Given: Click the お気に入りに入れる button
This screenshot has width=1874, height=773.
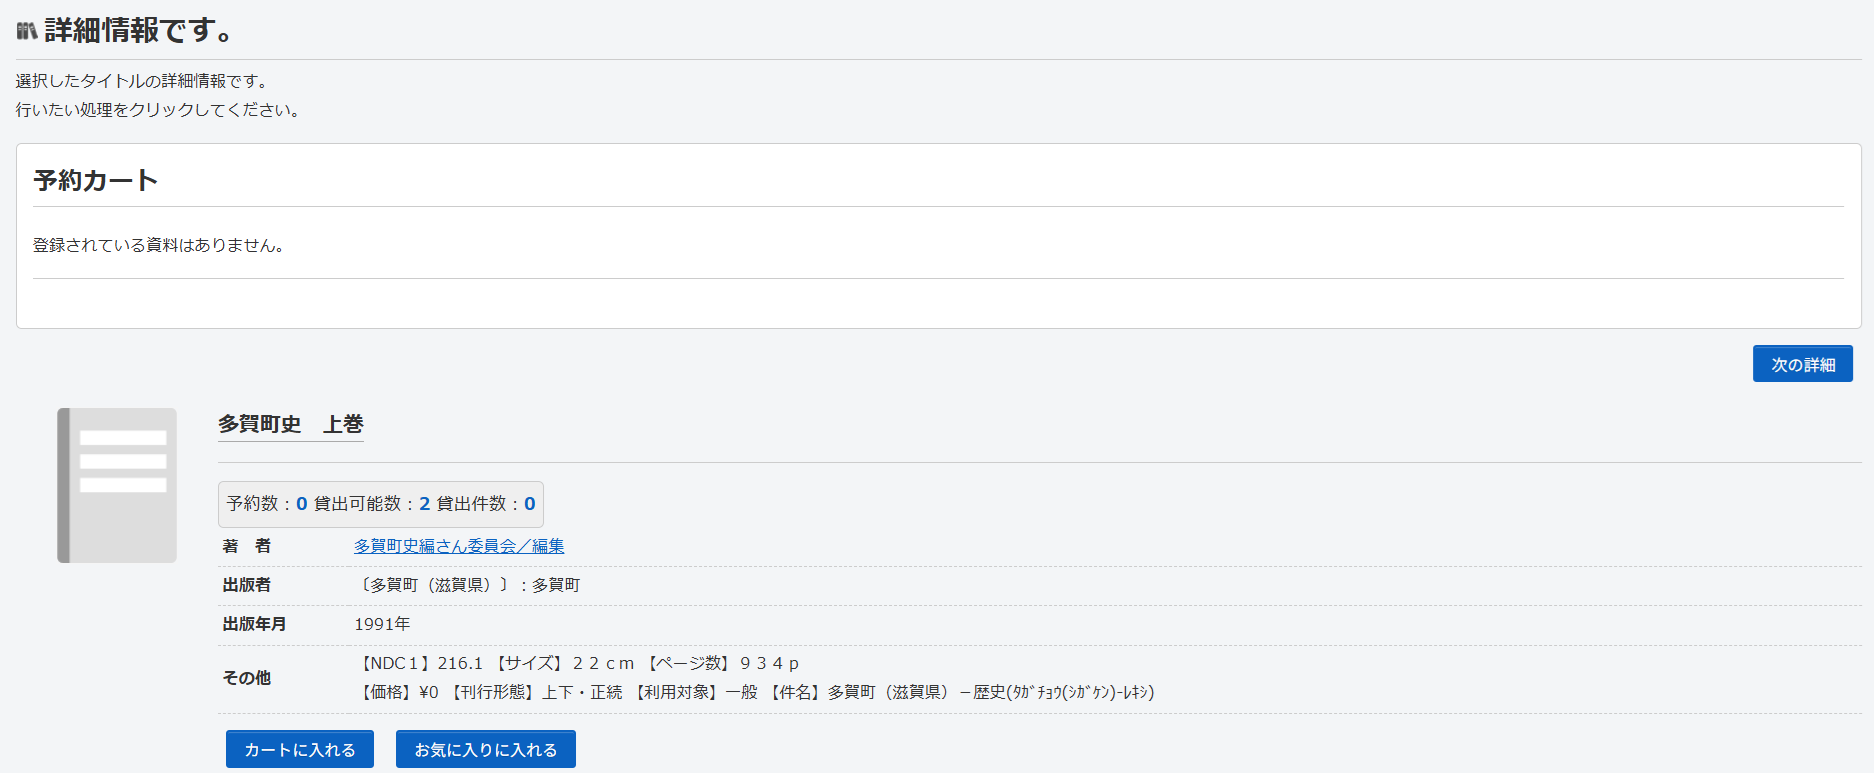Looking at the screenshot, I should [x=485, y=749].
